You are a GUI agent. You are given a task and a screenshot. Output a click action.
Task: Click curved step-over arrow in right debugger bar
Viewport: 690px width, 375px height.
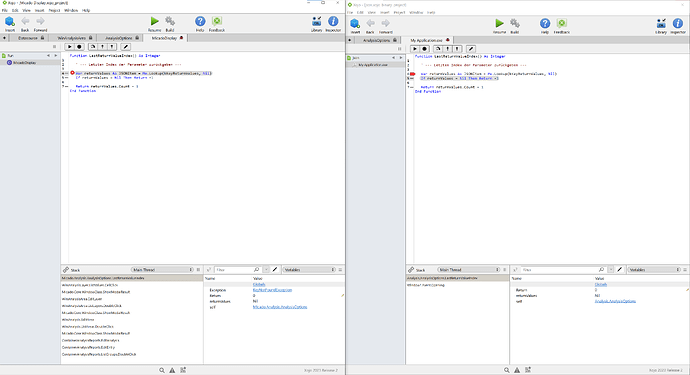[437, 49]
